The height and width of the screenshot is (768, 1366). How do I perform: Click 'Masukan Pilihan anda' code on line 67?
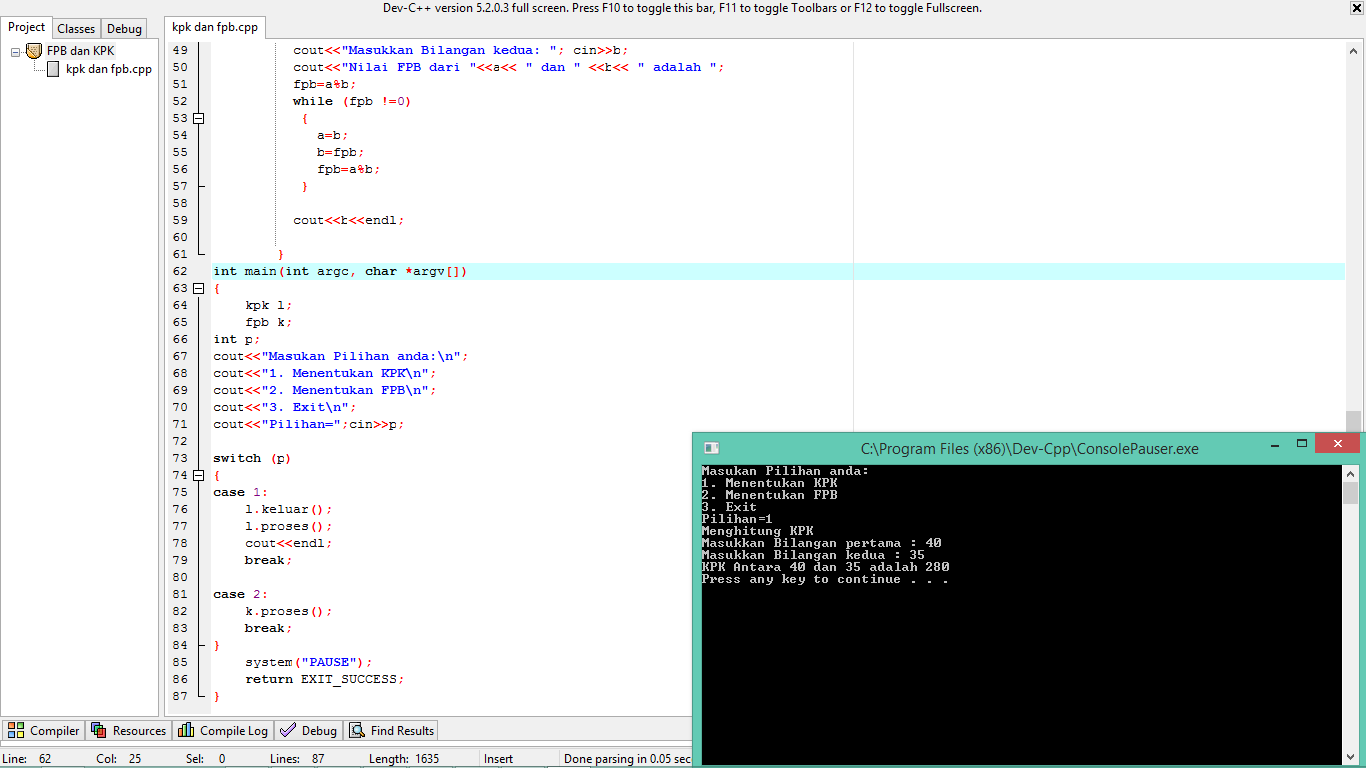tap(341, 356)
